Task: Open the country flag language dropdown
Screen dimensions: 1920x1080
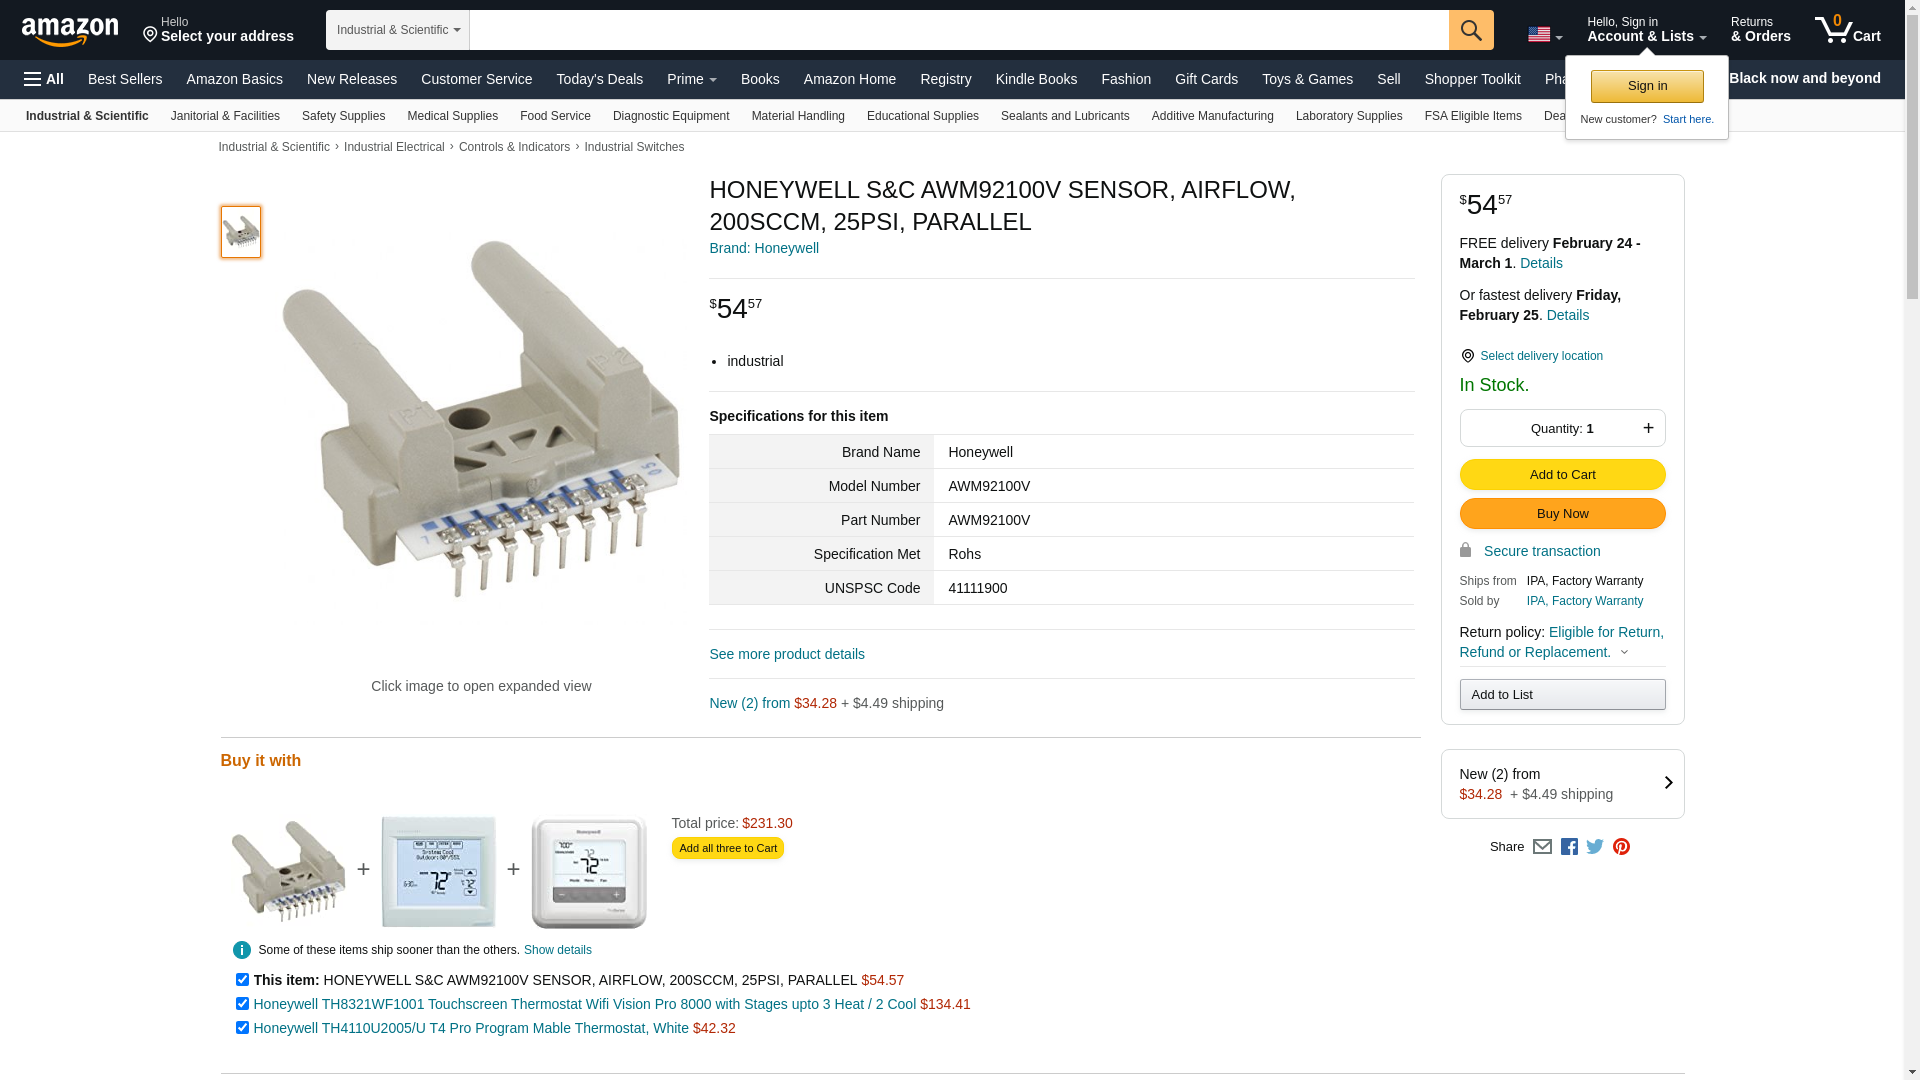Action: [x=1545, y=35]
